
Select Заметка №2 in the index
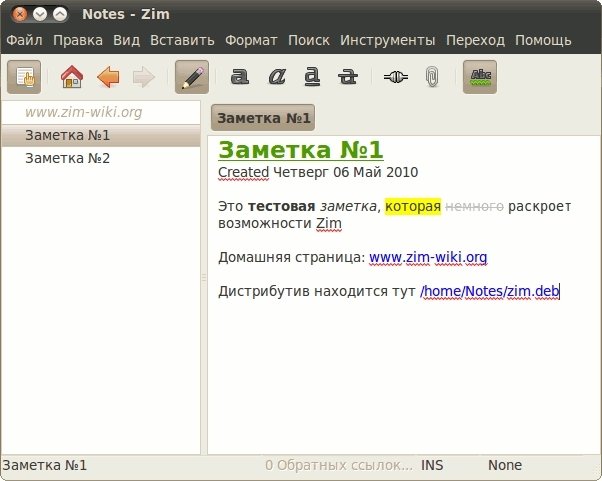[x=67, y=158]
